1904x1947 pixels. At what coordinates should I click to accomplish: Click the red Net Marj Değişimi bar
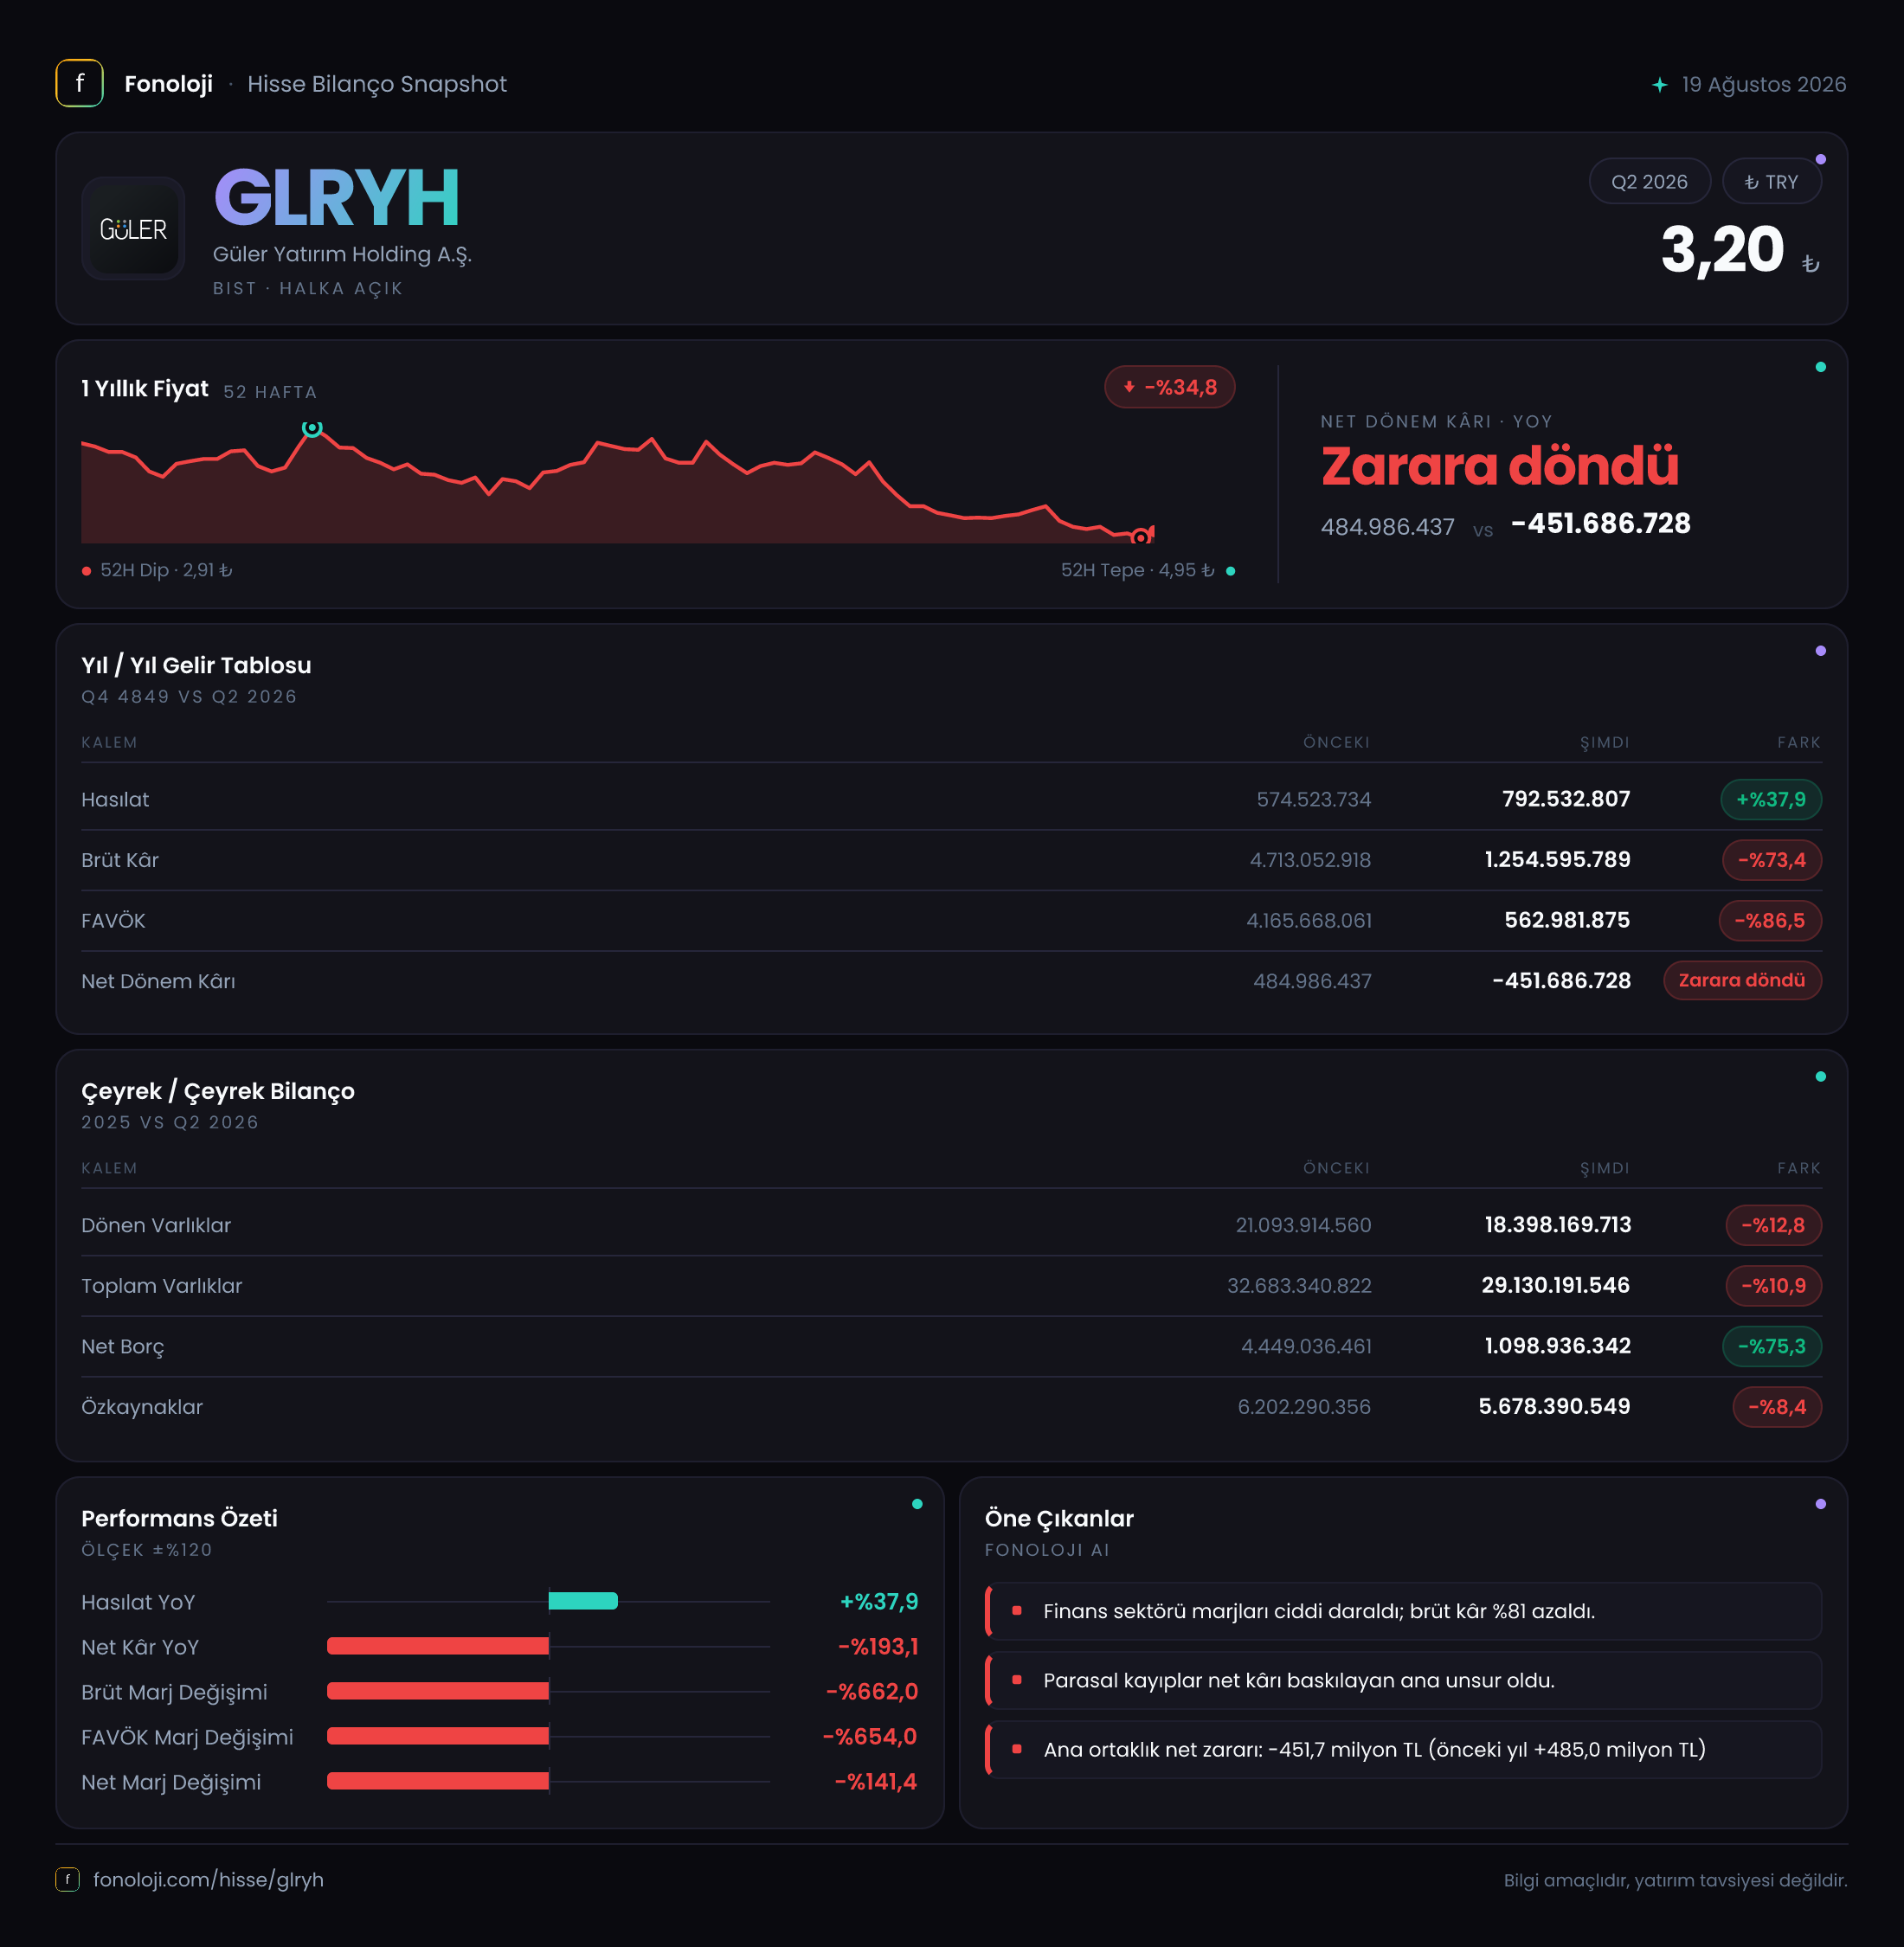[438, 1781]
